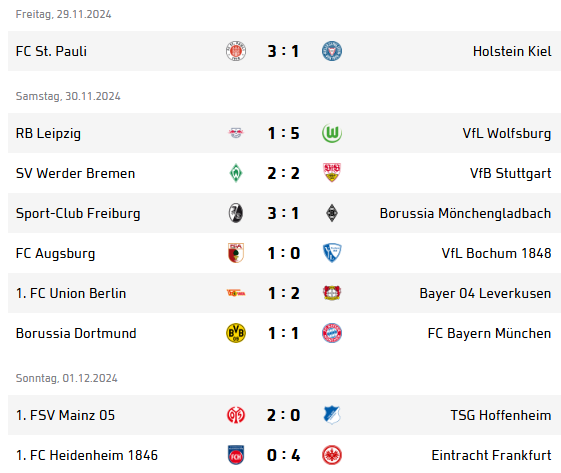Click the 1. FC Heidenheim 1846 name

pos(87,455)
